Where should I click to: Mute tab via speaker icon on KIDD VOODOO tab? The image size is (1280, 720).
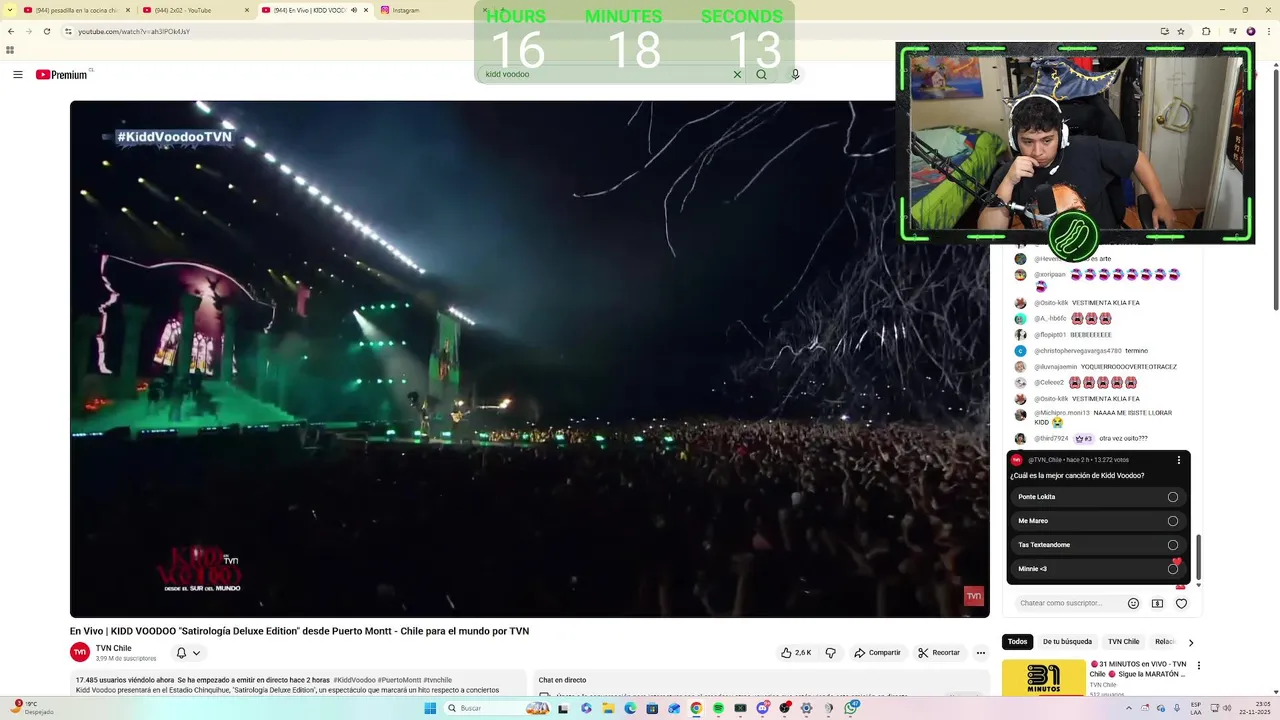coord(353,10)
